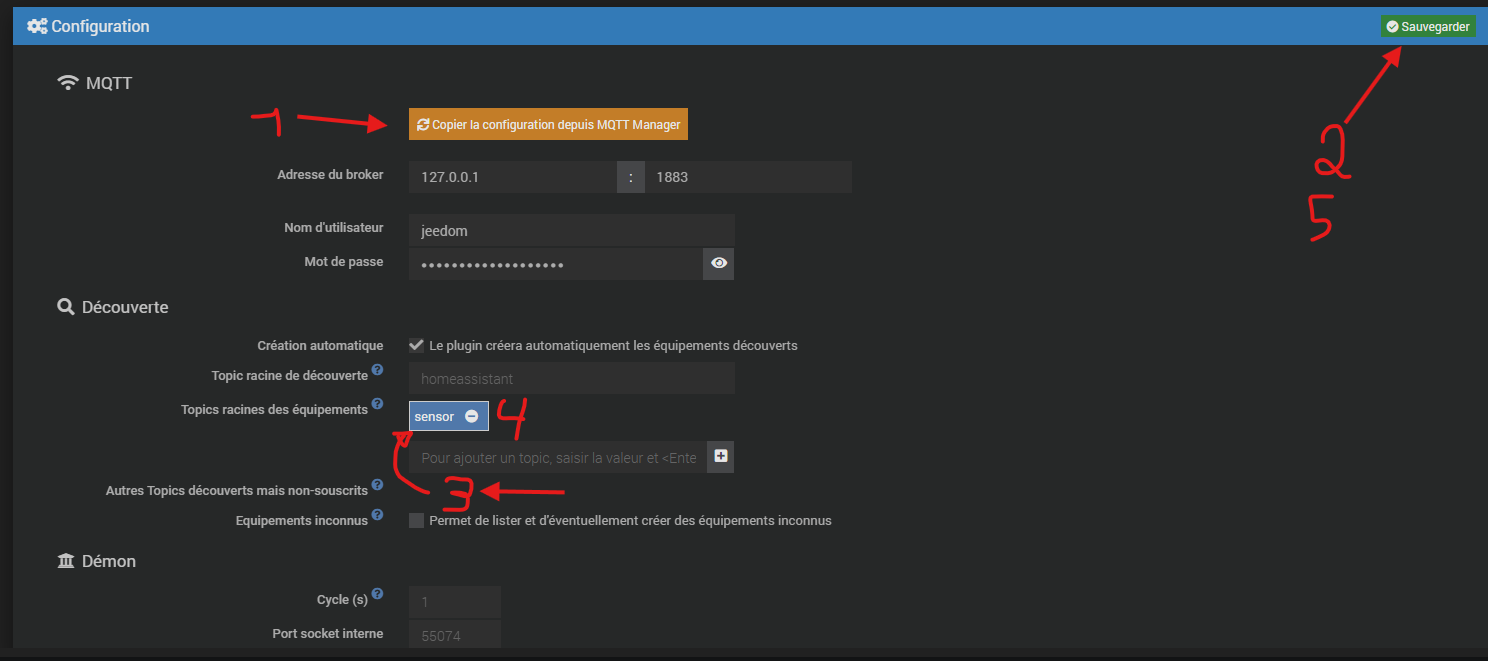1488x661 pixels.
Task: Focus the broker port field 1883
Action: point(748,177)
